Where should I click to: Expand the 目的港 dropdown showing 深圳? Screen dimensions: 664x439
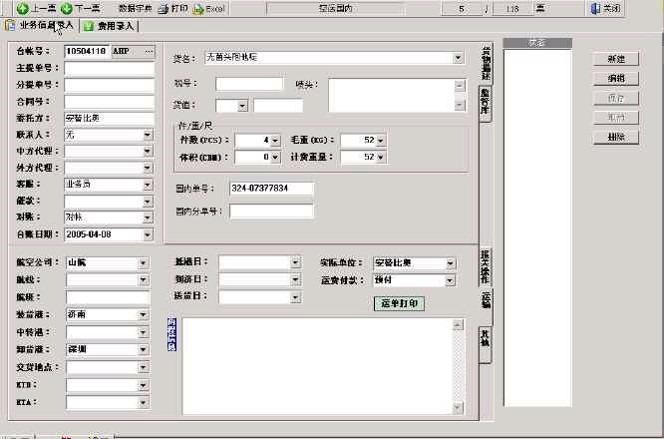pos(147,350)
